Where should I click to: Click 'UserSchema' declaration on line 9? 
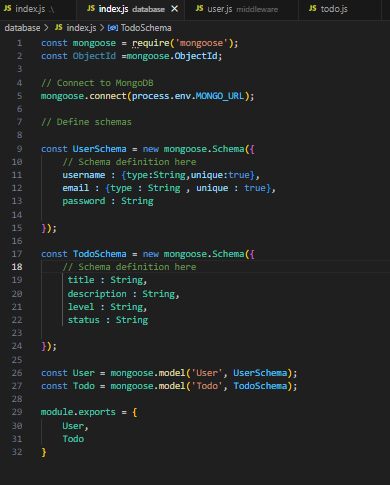point(99,149)
